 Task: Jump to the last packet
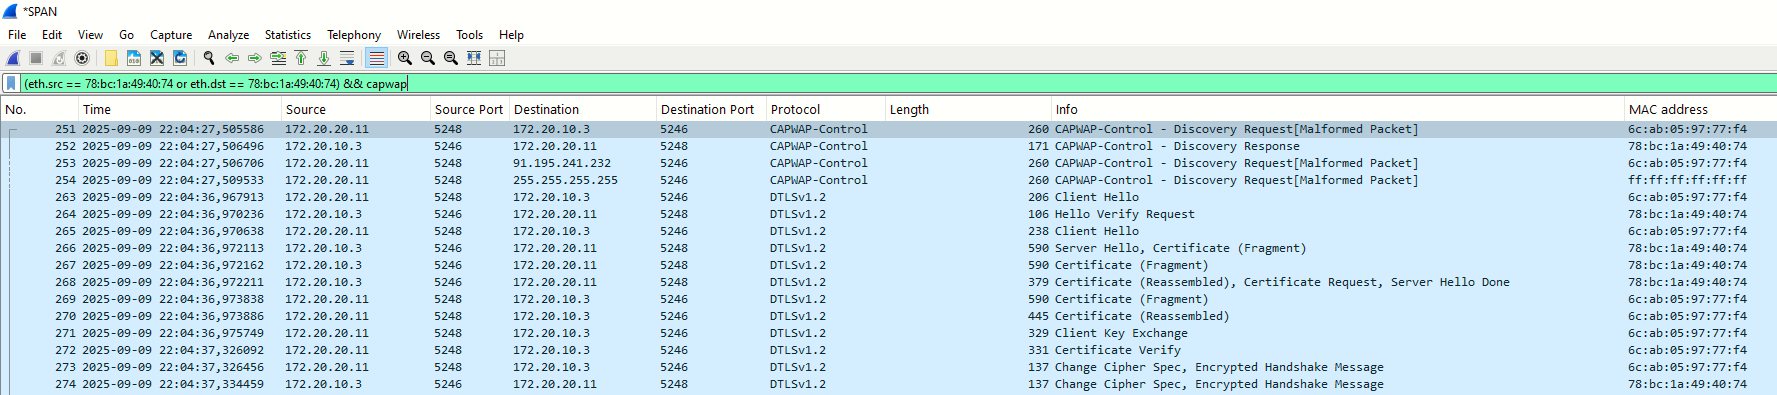tap(324, 58)
